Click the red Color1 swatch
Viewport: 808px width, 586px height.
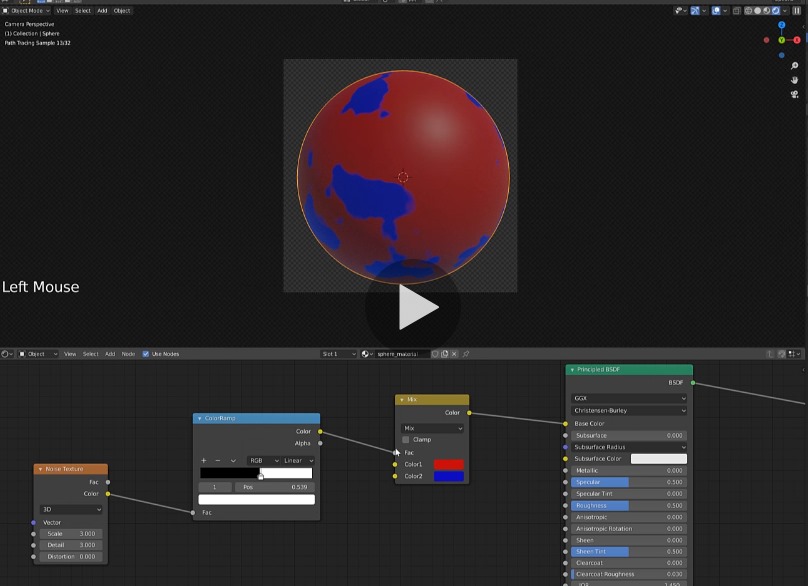(x=448, y=464)
